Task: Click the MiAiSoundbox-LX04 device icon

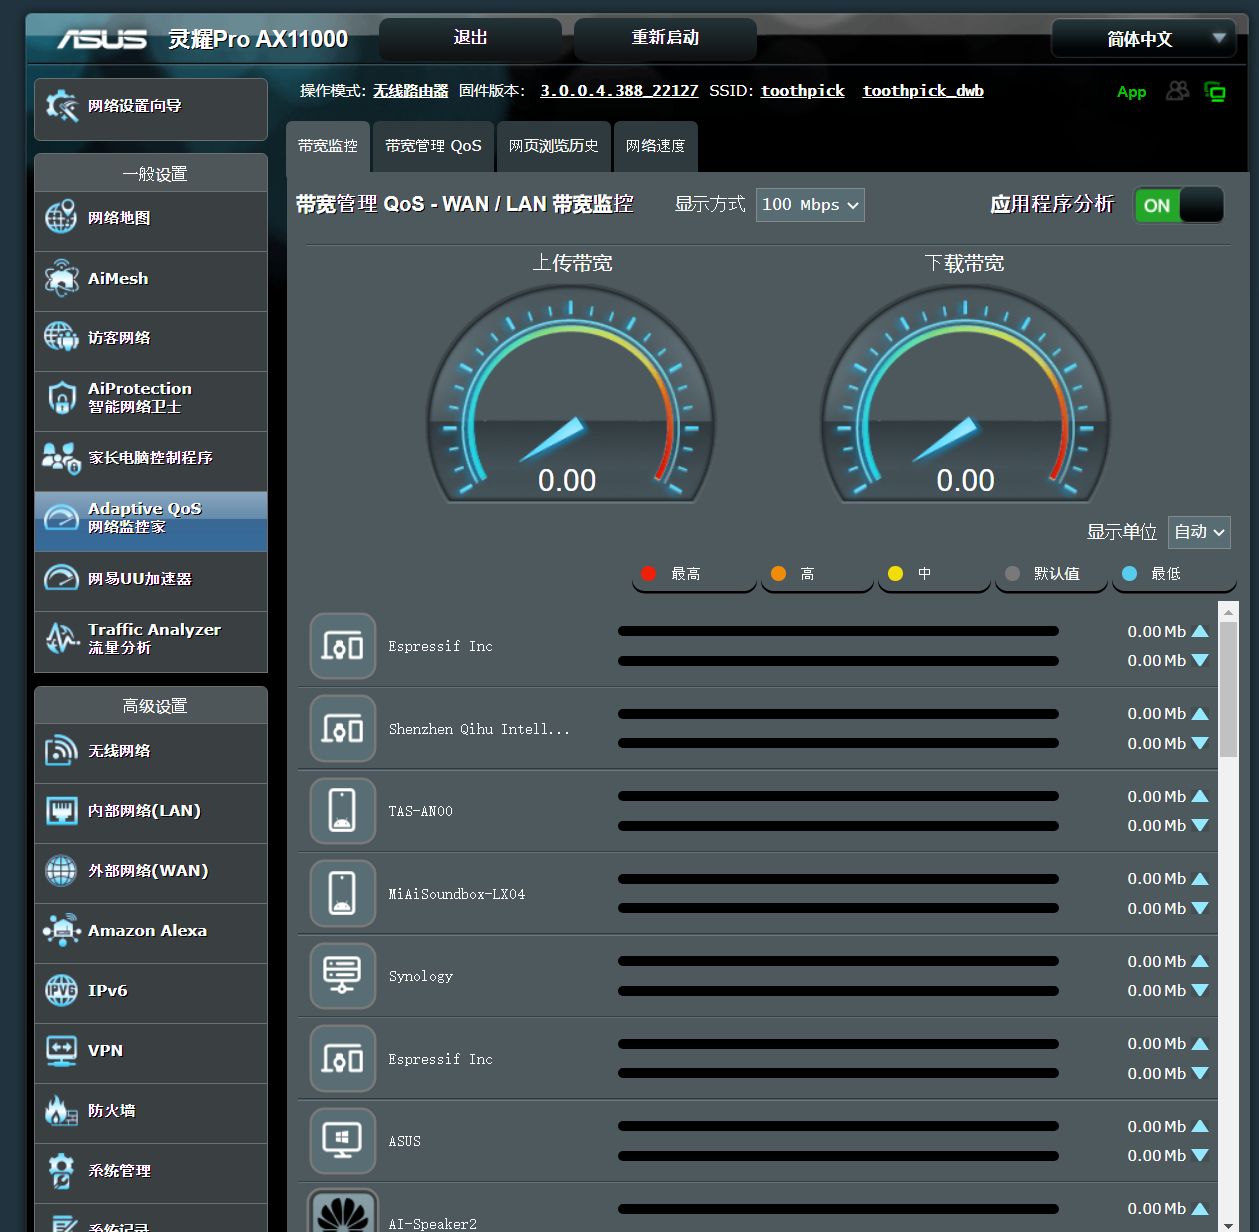Action: point(343,894)
